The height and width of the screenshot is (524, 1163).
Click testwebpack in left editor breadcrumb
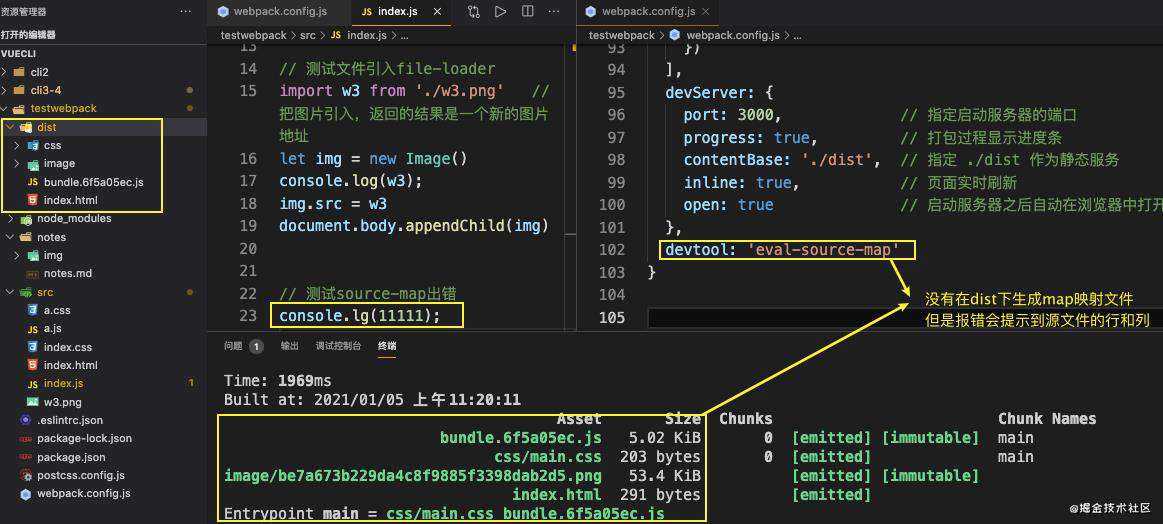click(254, 35)
